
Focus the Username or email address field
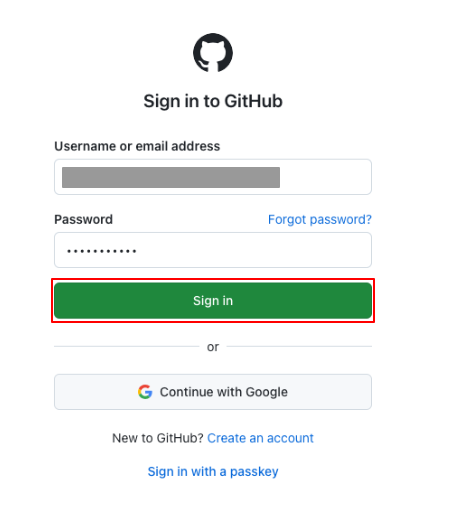pos(213,177)
